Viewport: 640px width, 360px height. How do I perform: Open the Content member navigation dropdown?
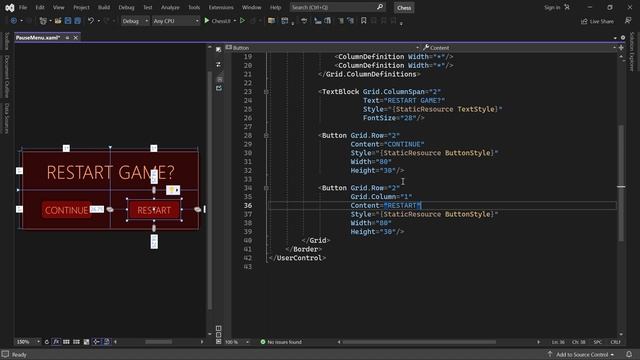point(519,48)
